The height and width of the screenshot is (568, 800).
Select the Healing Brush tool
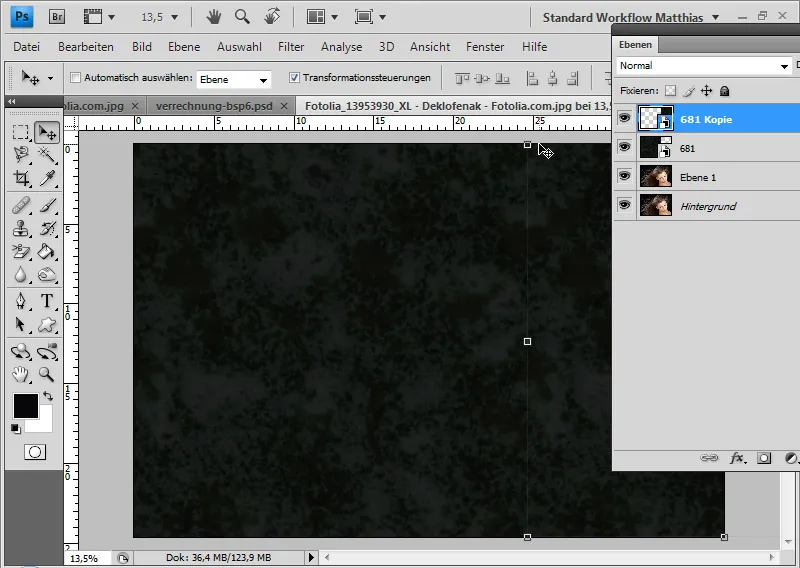tap(20, 206)
